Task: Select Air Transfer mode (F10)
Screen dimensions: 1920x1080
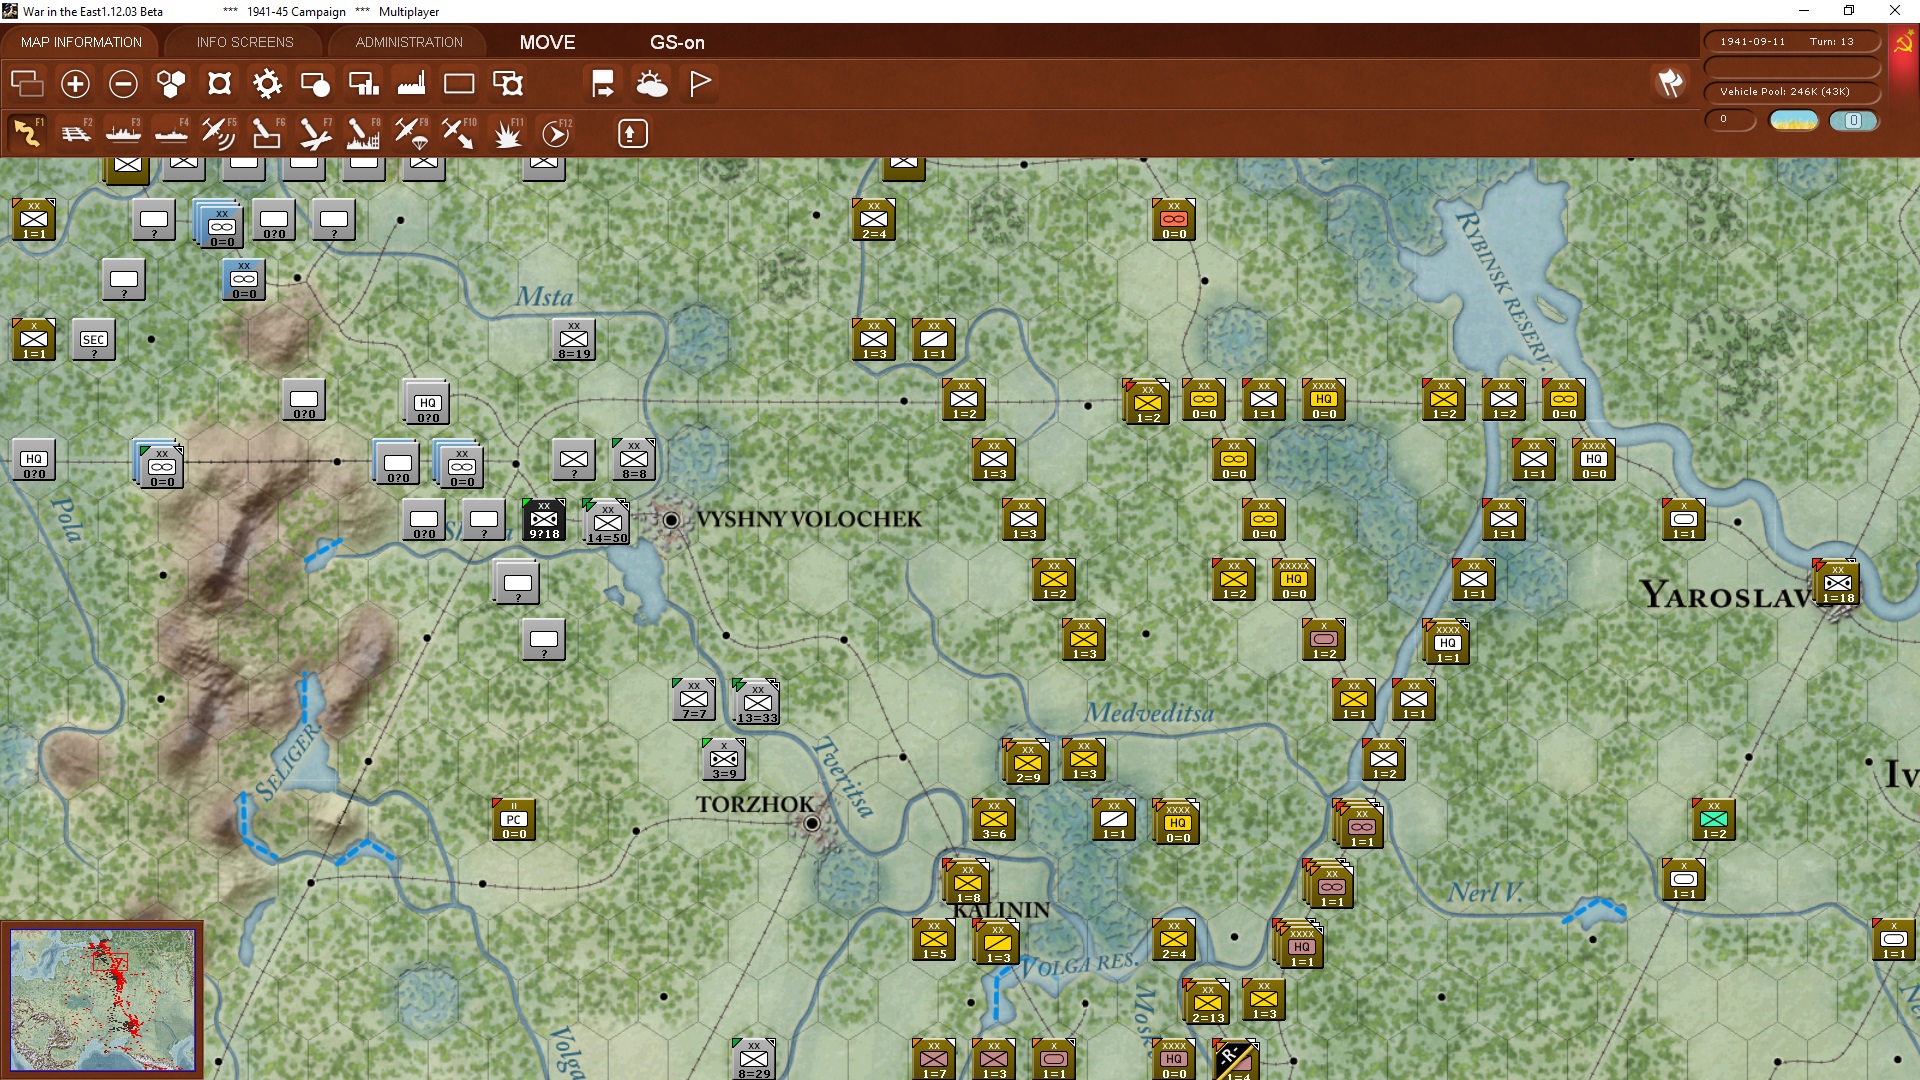Action: 459,133
